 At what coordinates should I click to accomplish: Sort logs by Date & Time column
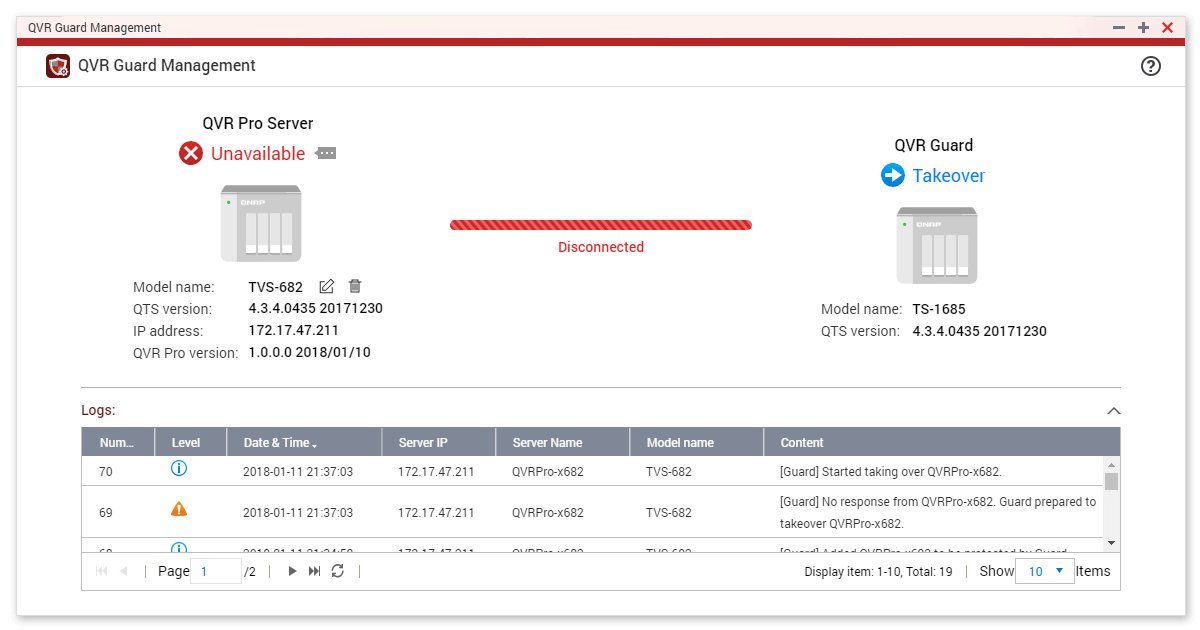click(x=281, y=442)
